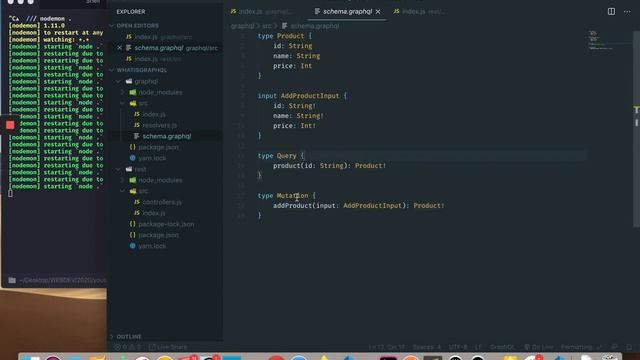Switch to the first index.js graphql tab
The height and width of the screenshot is (360, 640).
pyautogui.click(x=261, y=12)
